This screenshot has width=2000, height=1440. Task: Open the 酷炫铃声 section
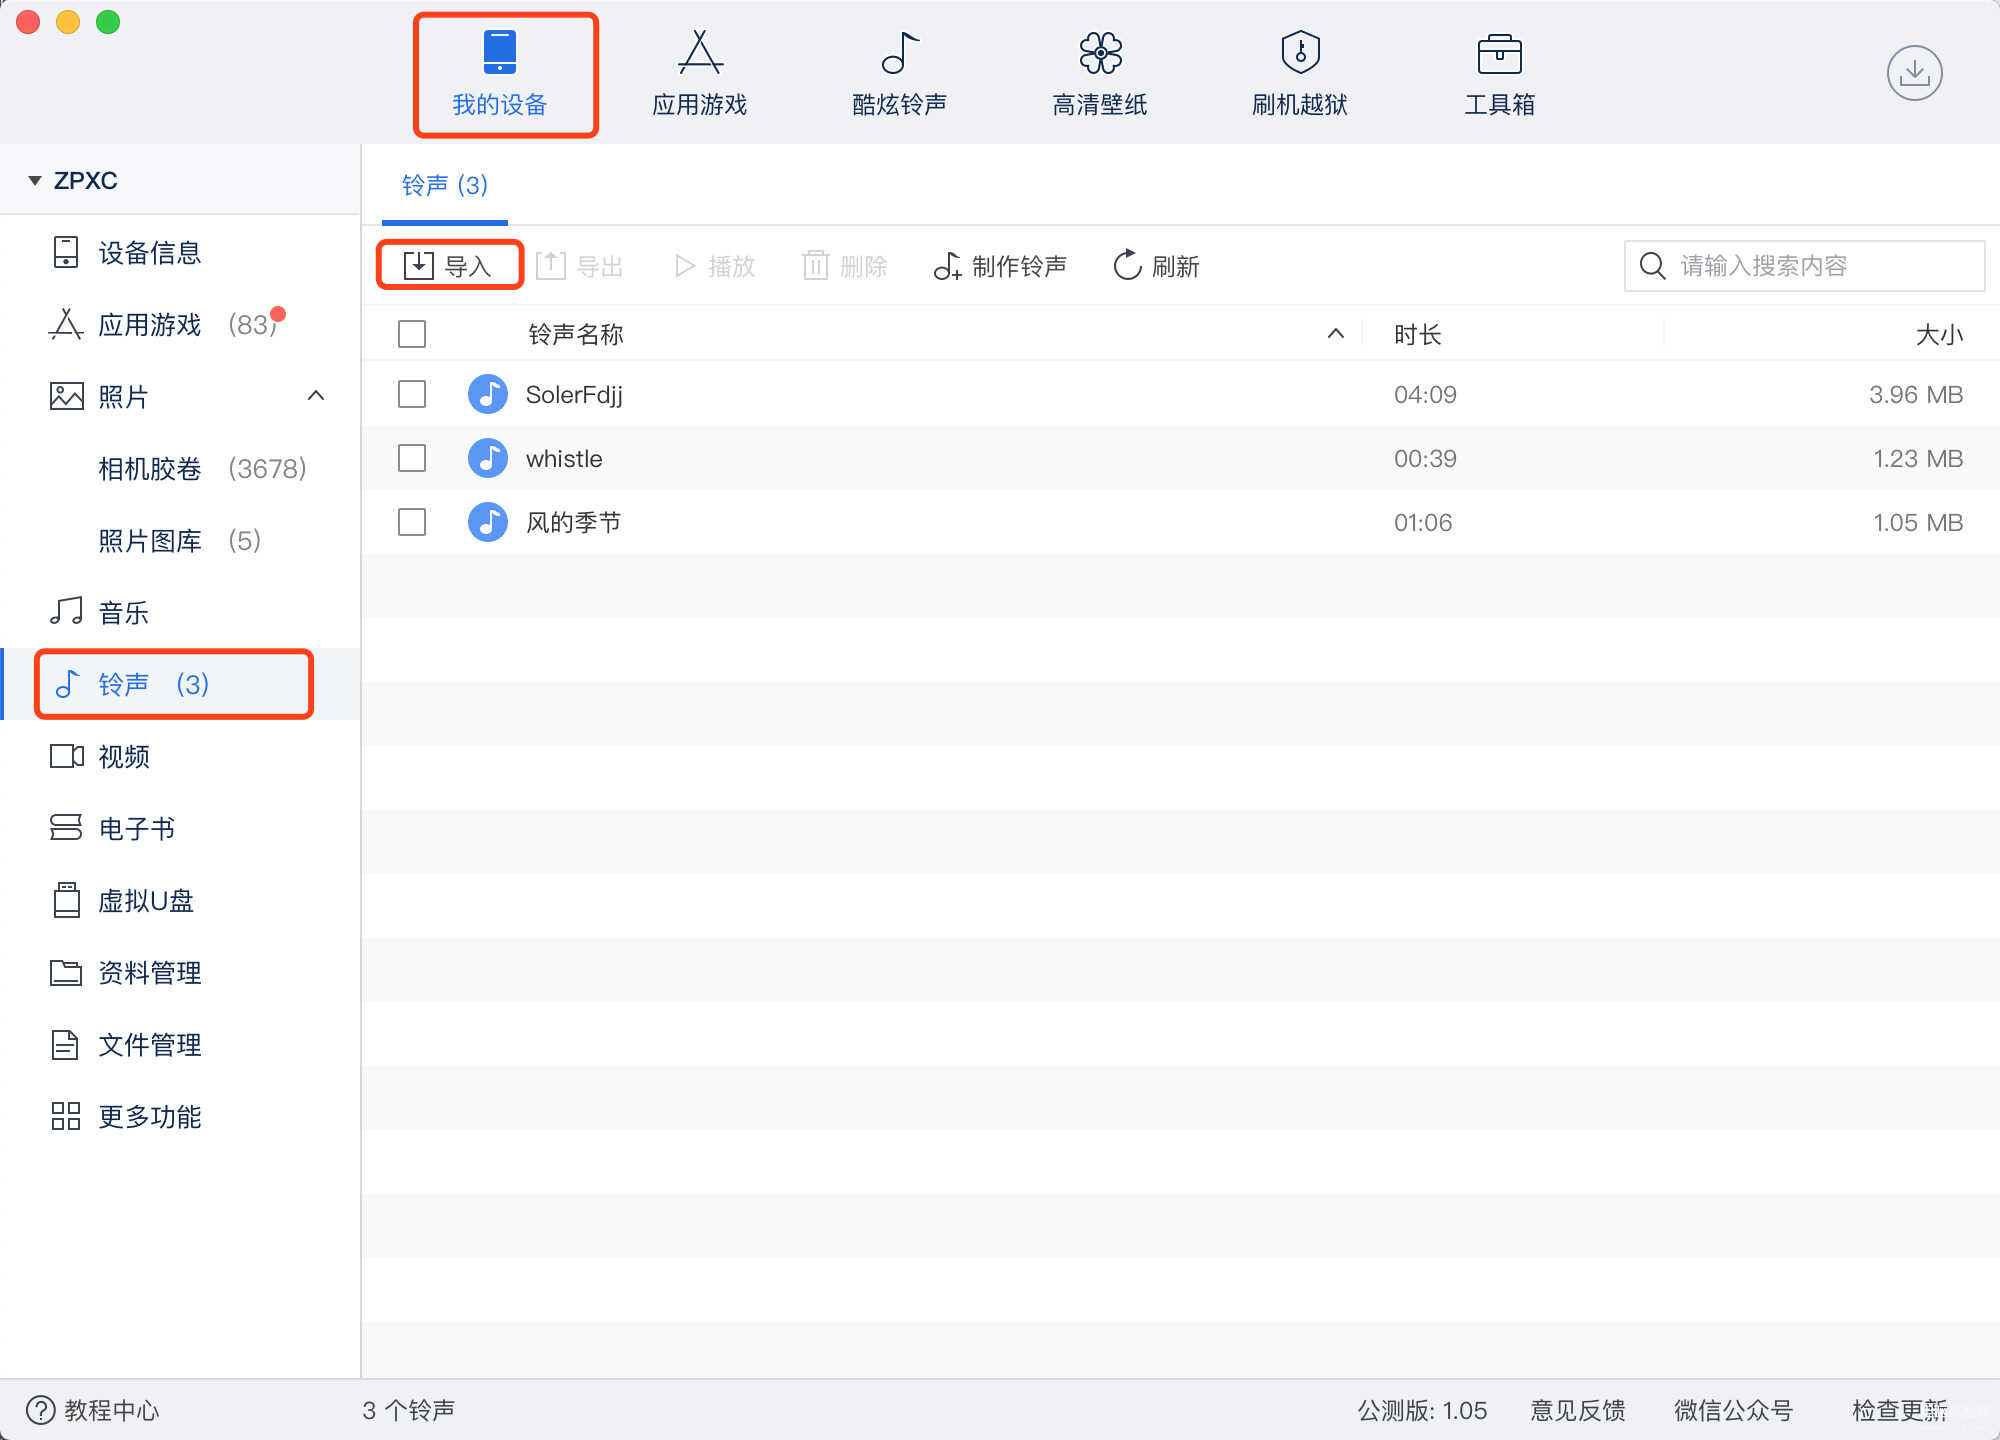point(900,75)
